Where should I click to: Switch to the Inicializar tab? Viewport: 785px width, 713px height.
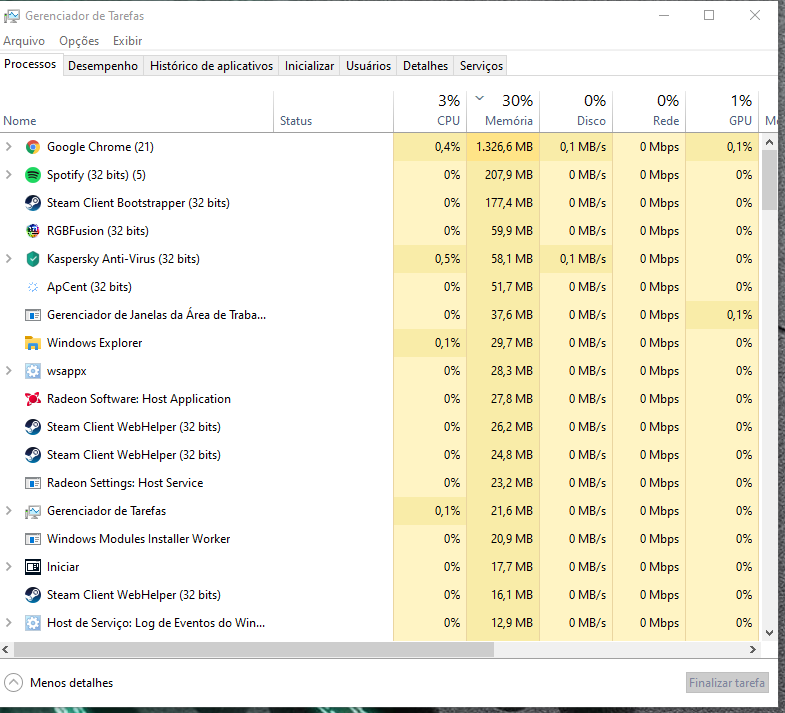pyautogui.click(x=309, y=66)
